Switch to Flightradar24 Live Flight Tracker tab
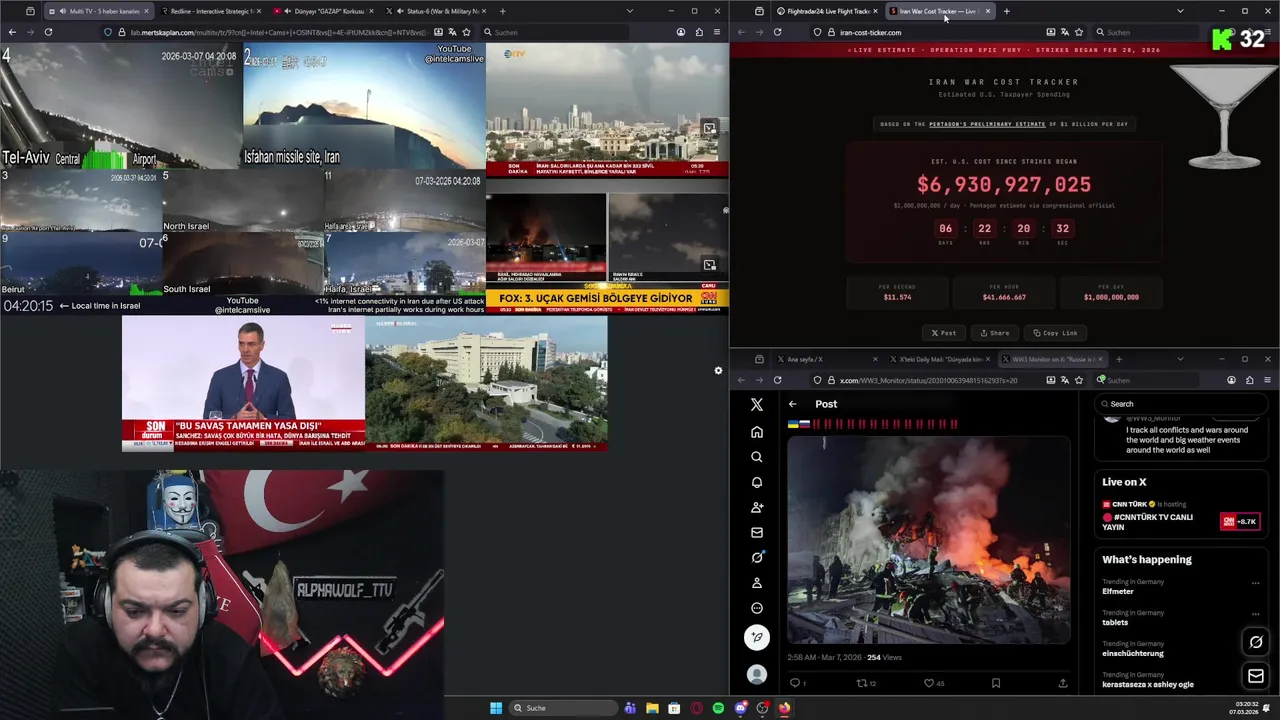 pyautogui.click(x=826, y=11)
